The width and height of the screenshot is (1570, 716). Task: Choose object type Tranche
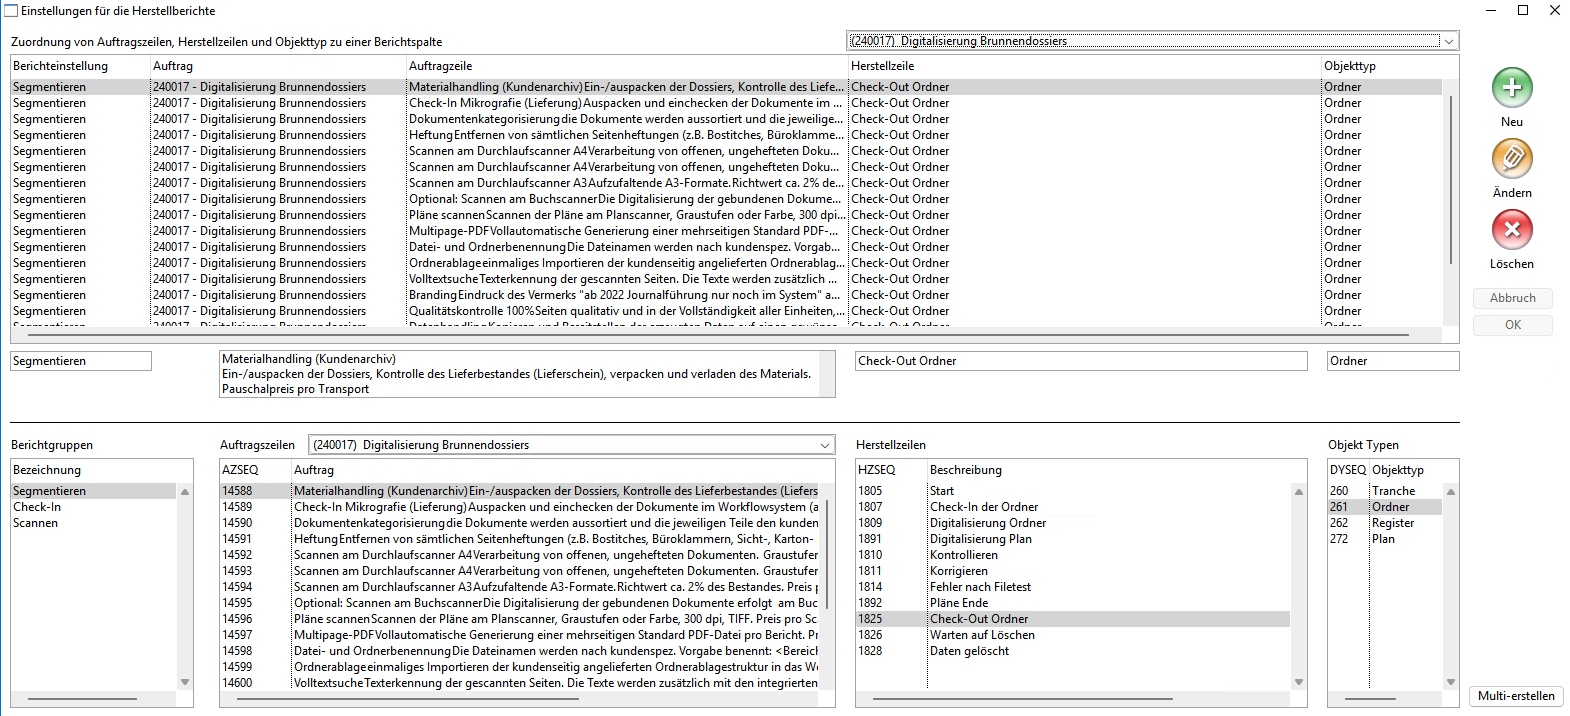point(1393,491)
